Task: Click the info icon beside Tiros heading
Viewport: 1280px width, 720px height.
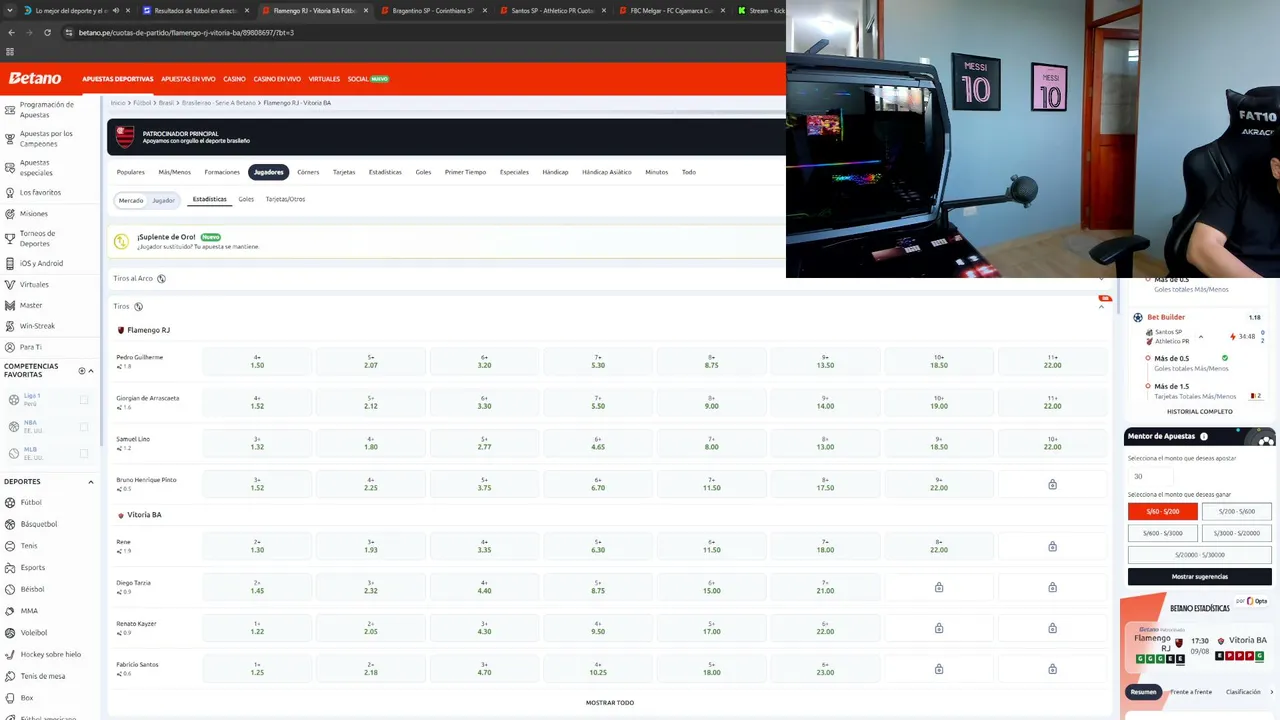Action: click(x=138, y=307)
